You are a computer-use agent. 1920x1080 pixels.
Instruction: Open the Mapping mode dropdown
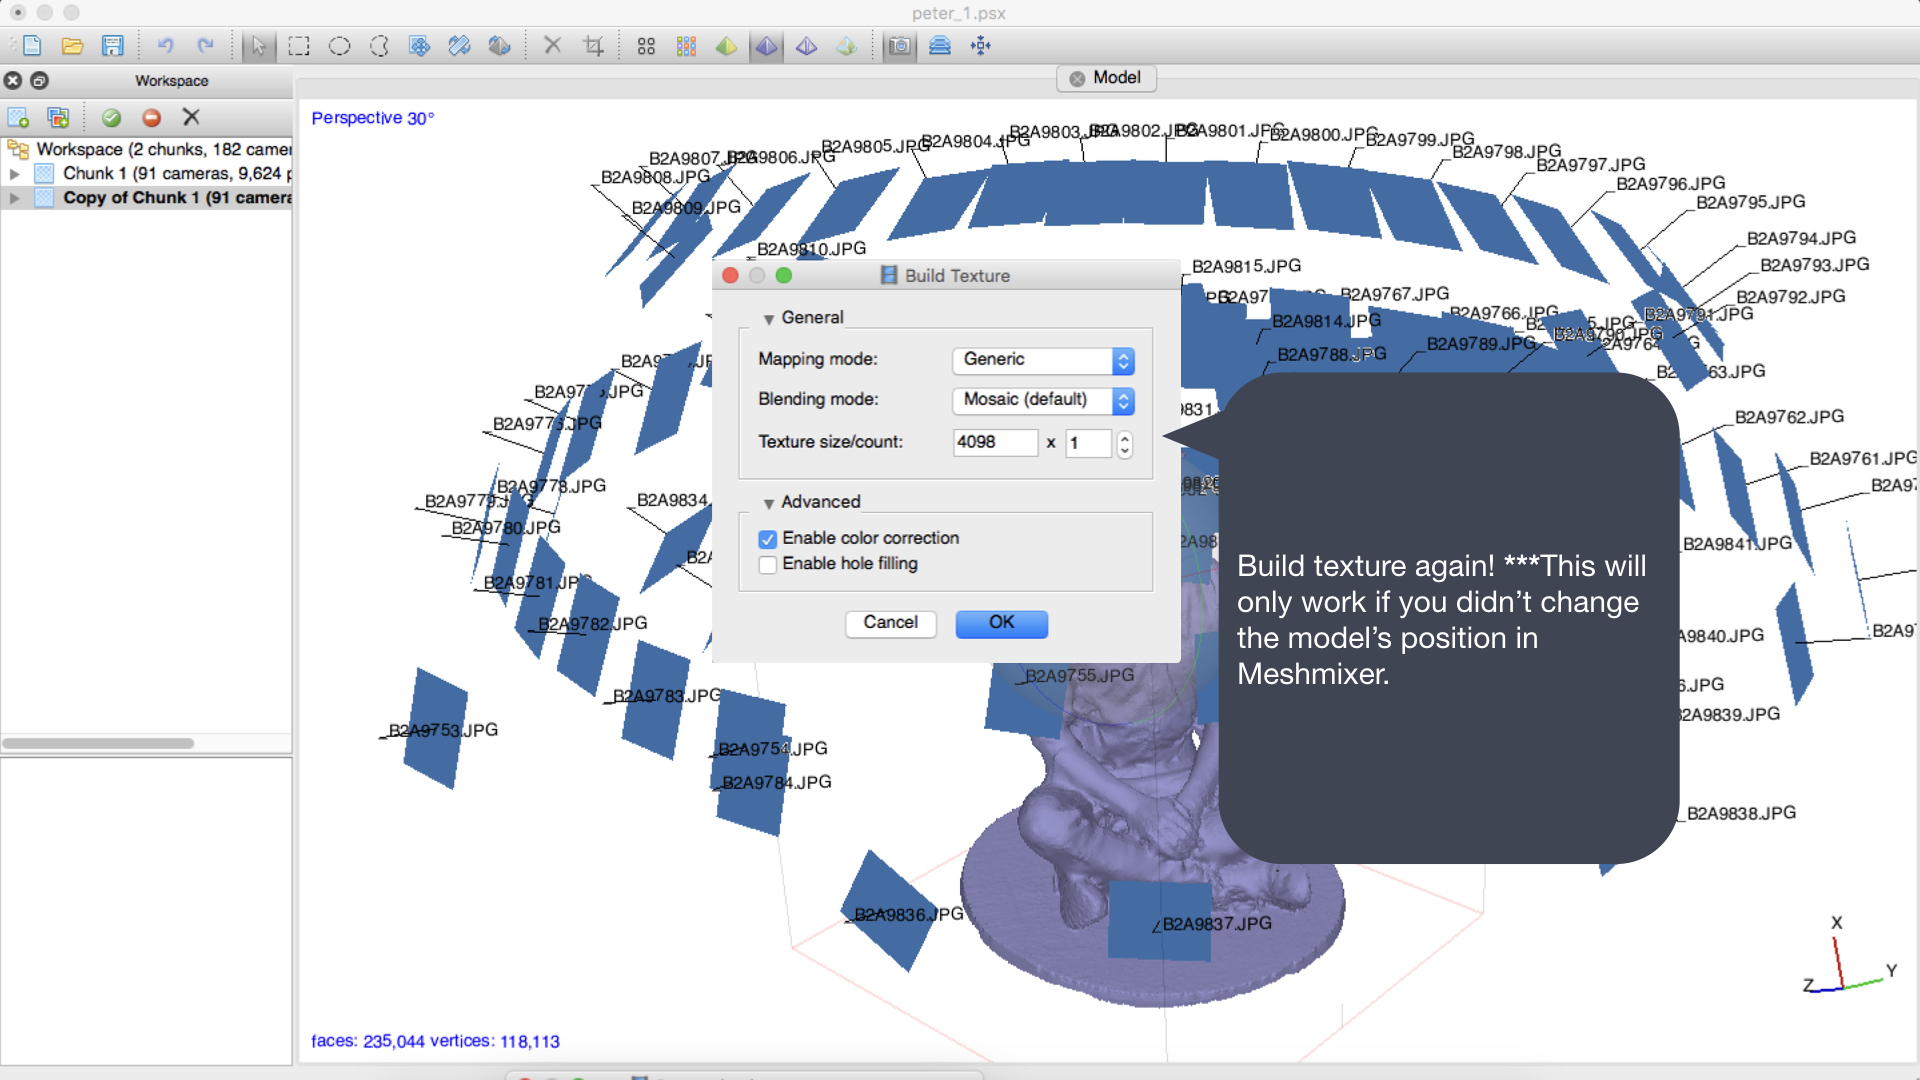(x=1043, y=360)
